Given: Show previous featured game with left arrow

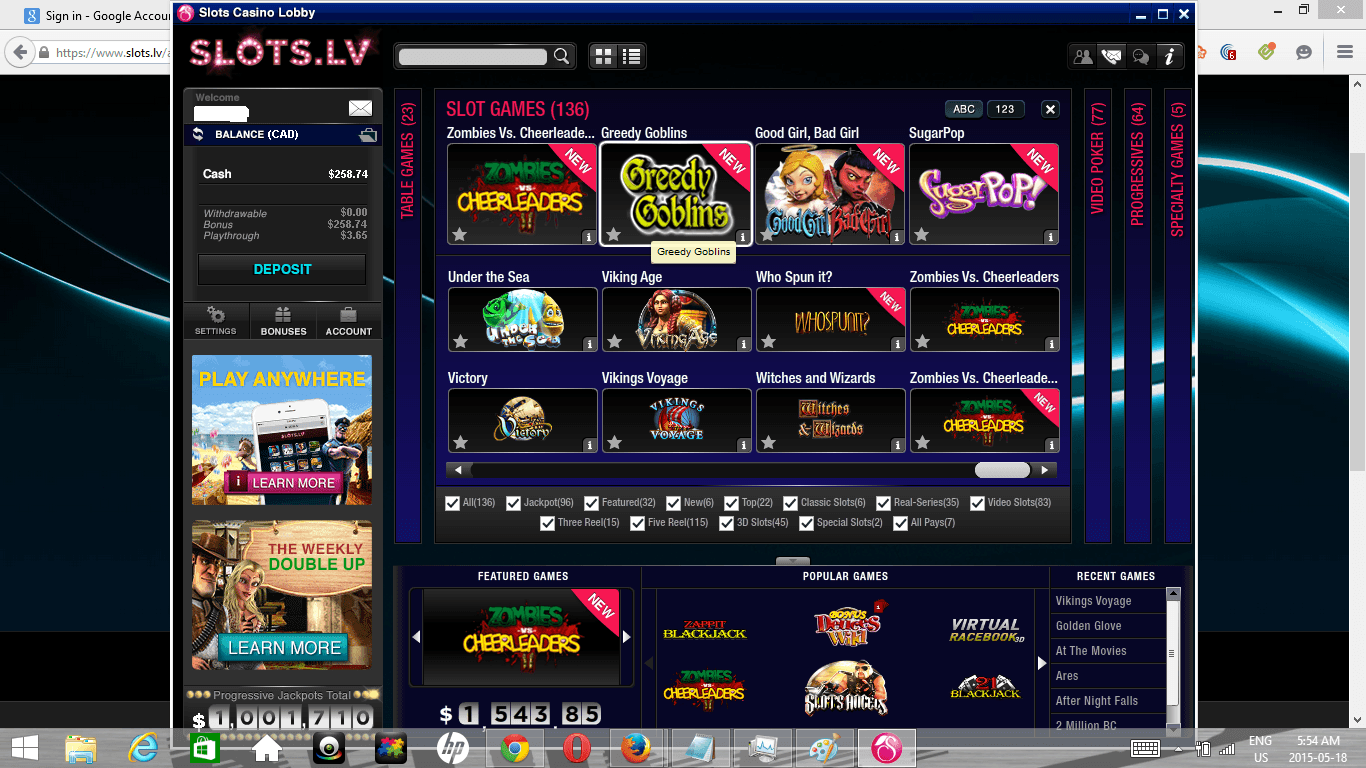Looking at the screenshot, I should [416, 636].
